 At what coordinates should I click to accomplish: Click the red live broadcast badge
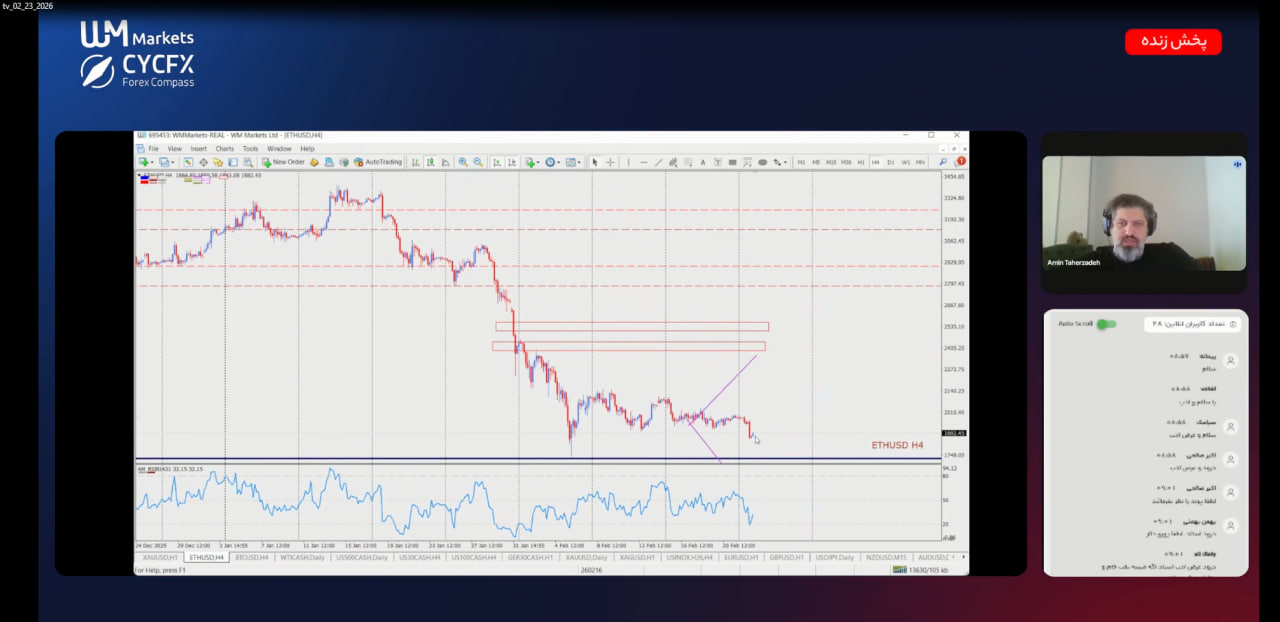tap(1173, 42)
